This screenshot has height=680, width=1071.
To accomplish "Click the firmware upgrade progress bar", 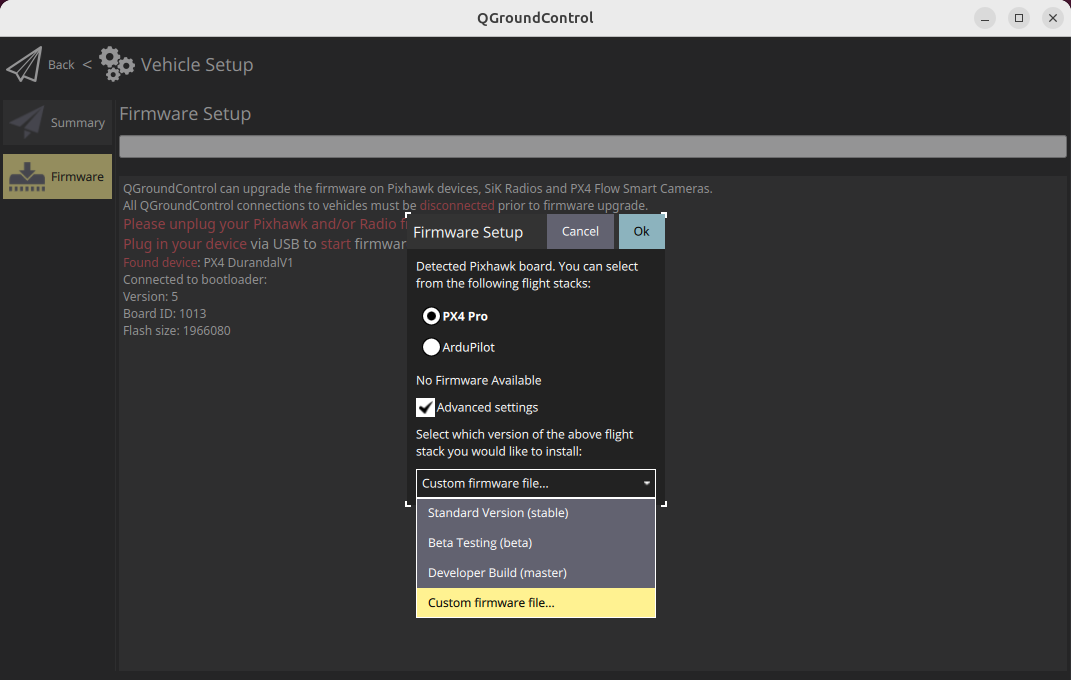I will coord(593,147).
